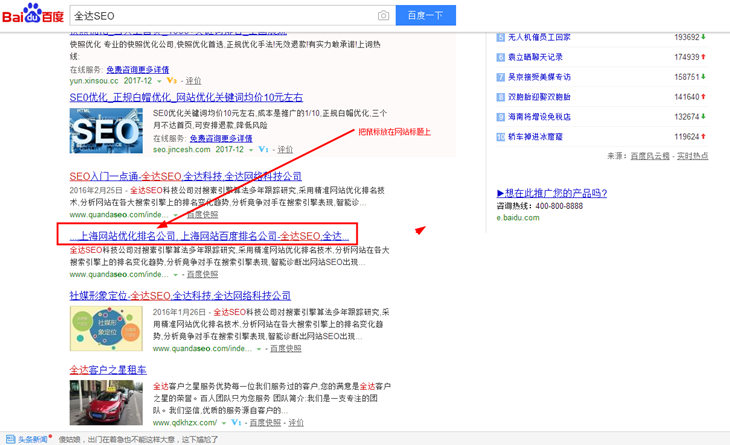Click rank badge 5 in hot list
Screen dimensions: 730x445
(500, 37)
